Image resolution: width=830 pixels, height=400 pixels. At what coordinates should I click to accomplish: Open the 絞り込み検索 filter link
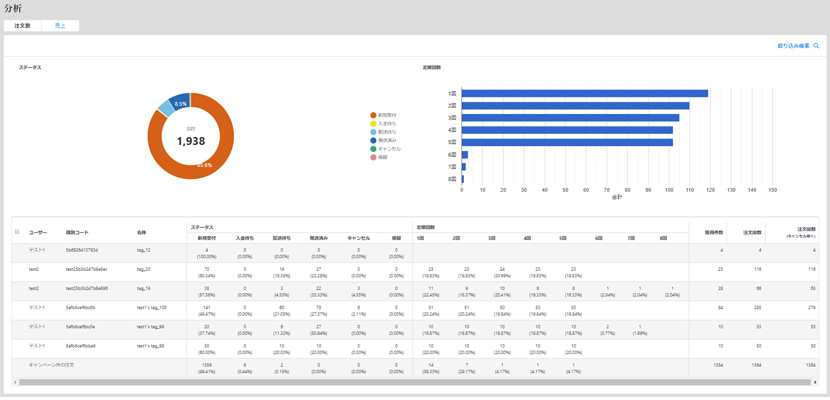793,46
